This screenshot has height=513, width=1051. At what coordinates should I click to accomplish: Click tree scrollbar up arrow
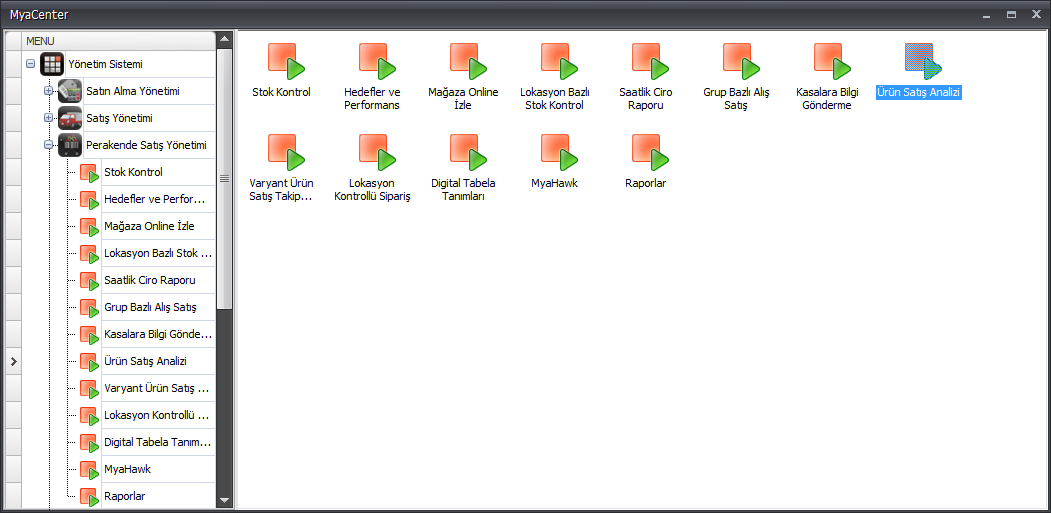(225, 40)
